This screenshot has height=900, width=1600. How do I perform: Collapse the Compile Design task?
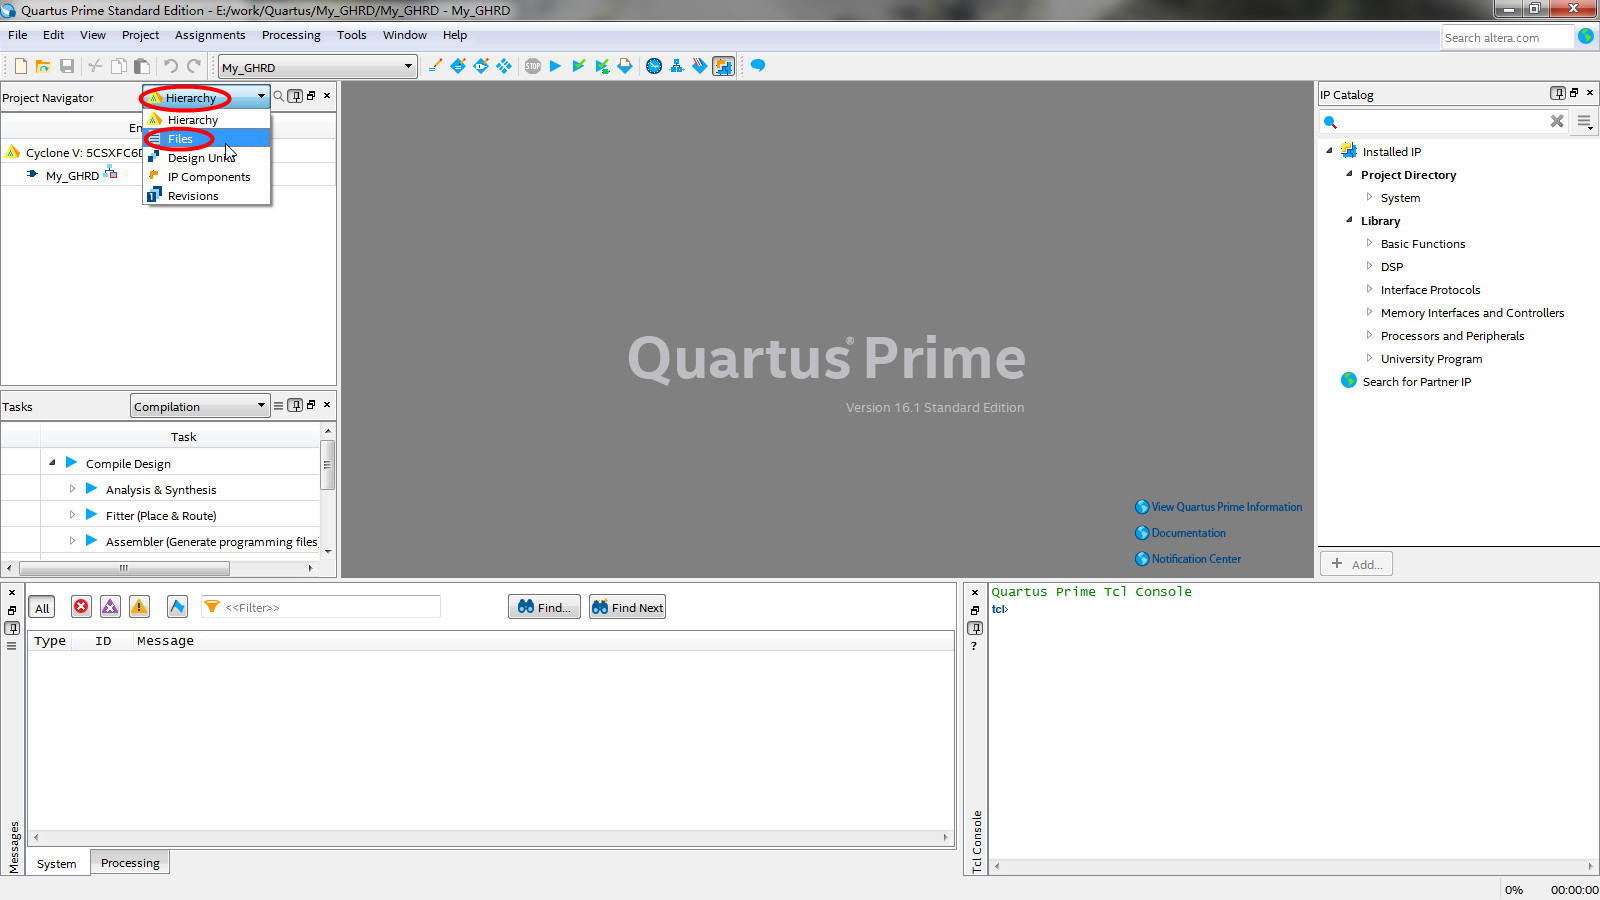tap(52, 463)
